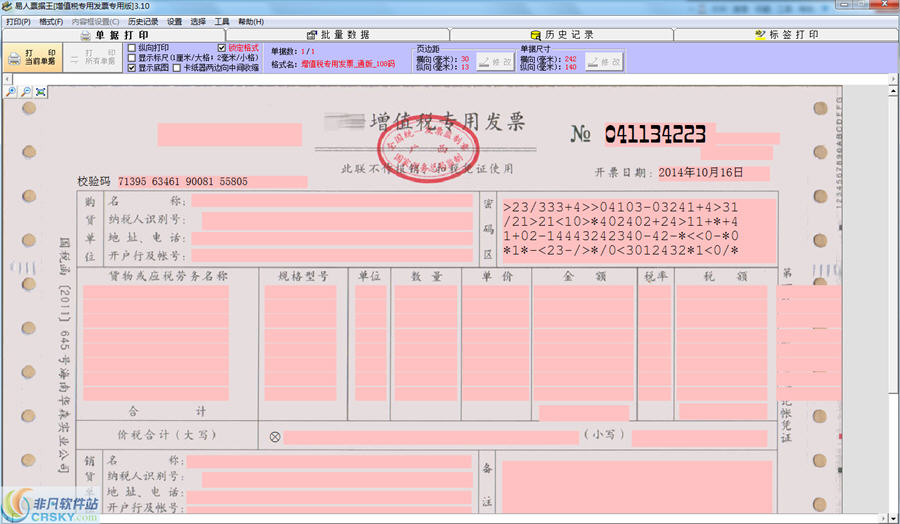900x524 pixels.
Task: Click the buyer 名称 input field
Action: coord(332,200)
